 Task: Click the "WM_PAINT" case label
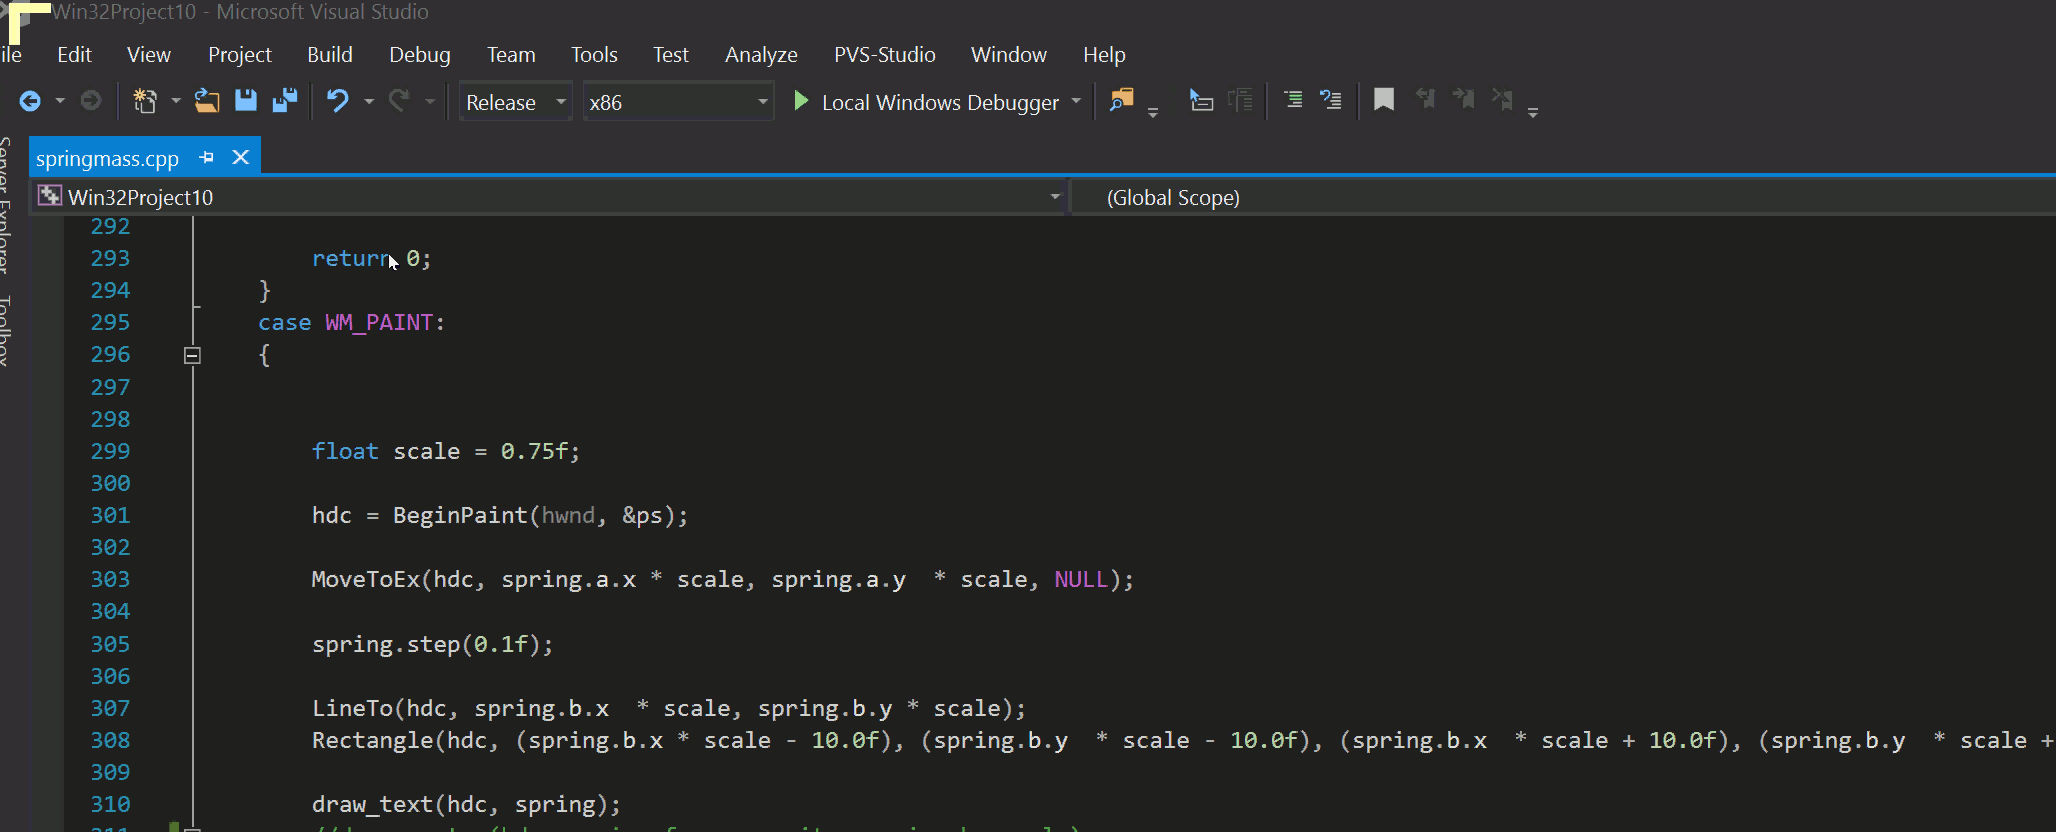379,322
